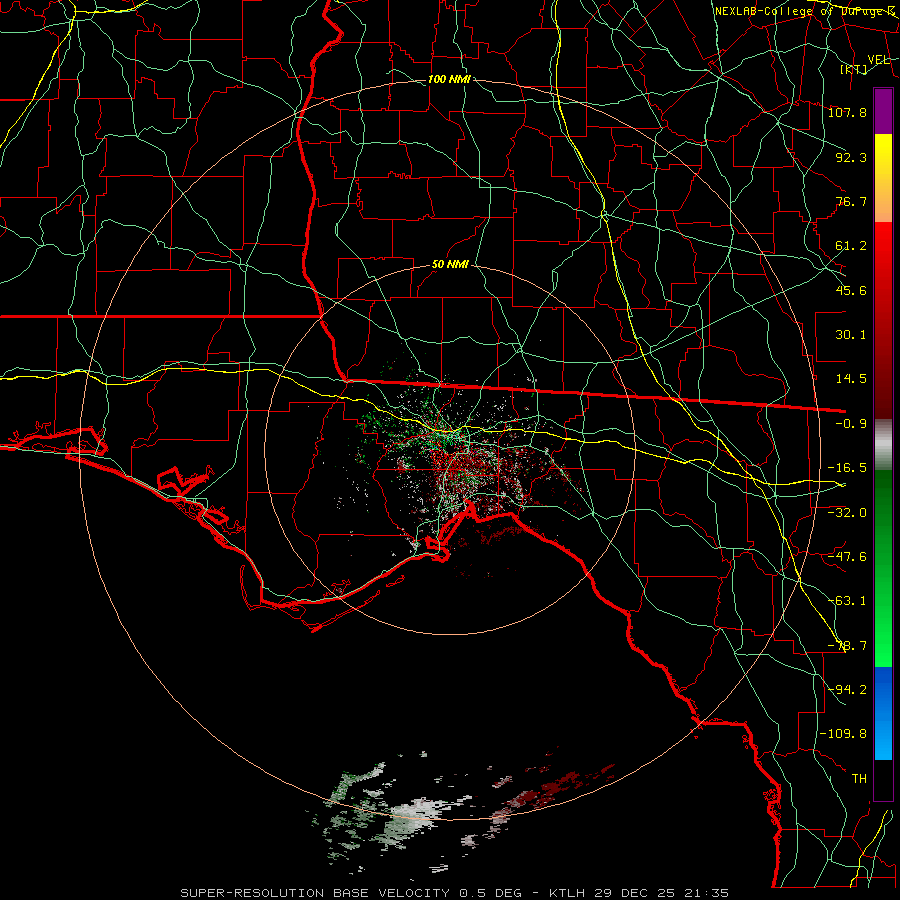The width and height of the screenshot is (900, 900).
Task: Click the bright green segment of the color bar
Action: (883, 568)
